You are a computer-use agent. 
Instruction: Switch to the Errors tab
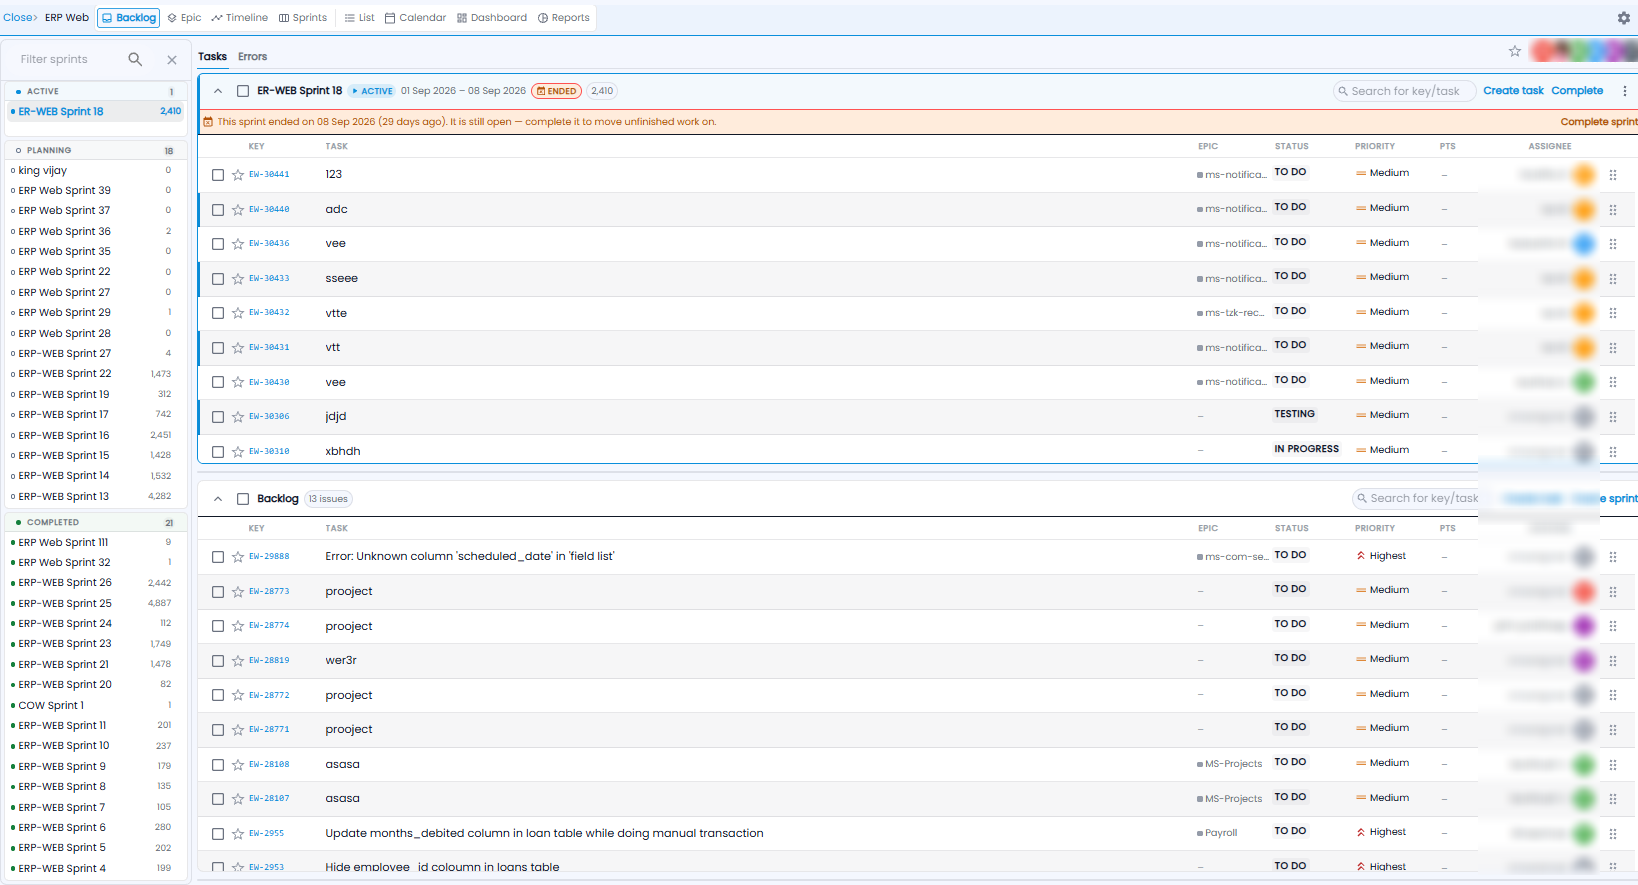tap(252, 57)
